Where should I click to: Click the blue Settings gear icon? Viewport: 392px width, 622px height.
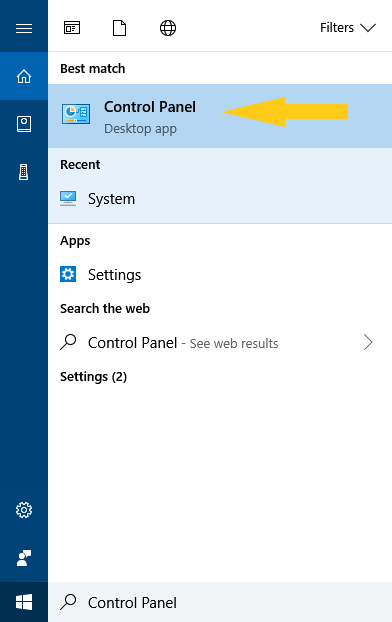[68, 274]
